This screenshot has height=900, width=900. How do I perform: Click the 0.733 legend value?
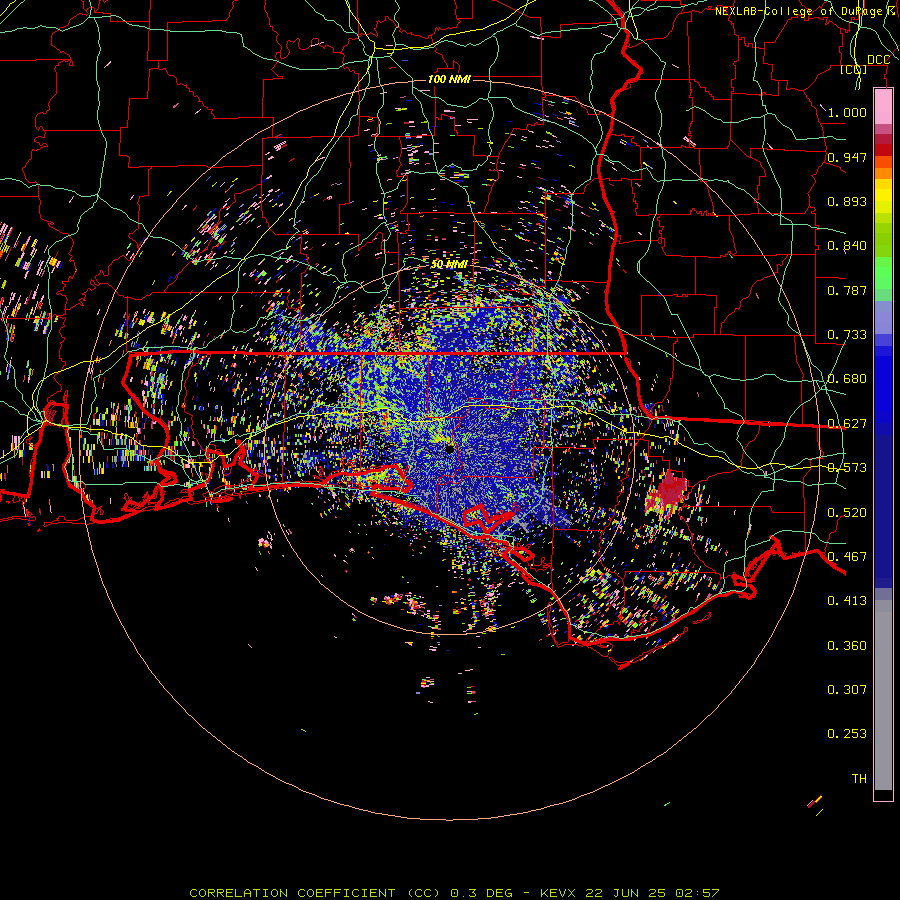(x=847, y=335)
